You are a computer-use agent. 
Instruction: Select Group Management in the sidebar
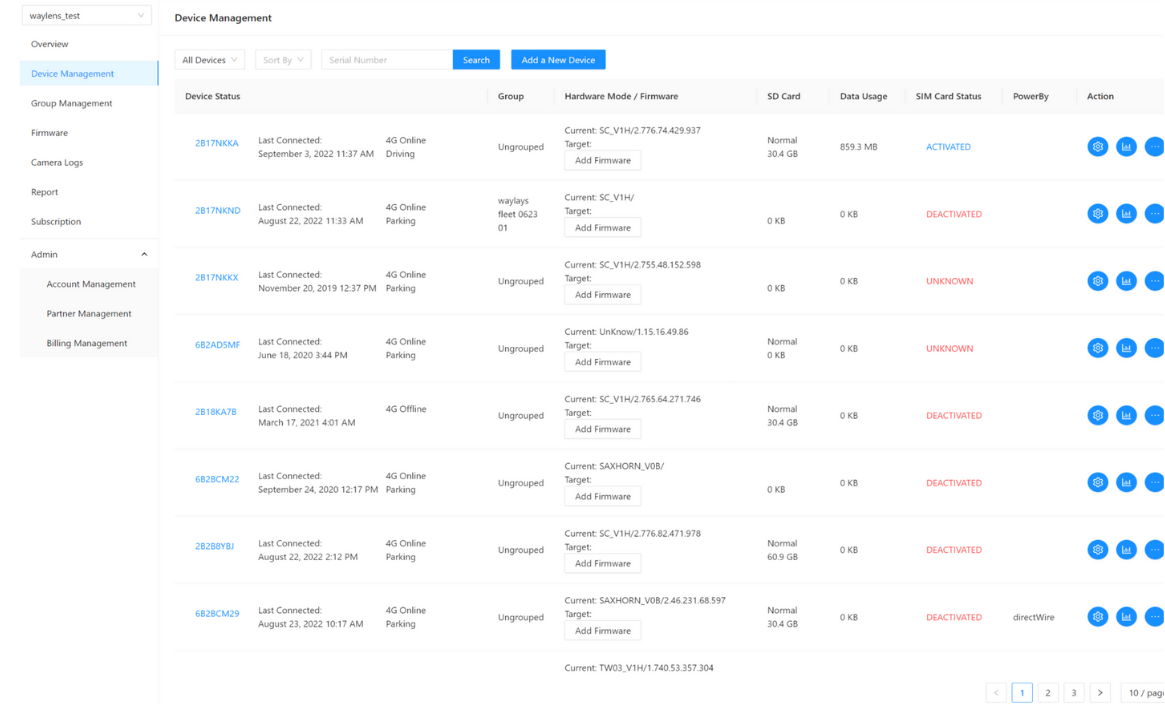71,103
